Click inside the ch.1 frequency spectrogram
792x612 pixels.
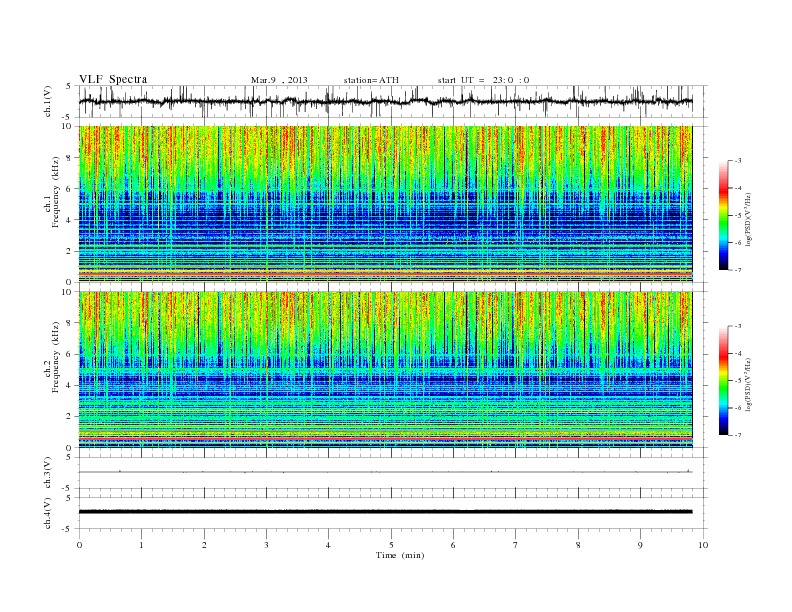[x=385, y=204]
